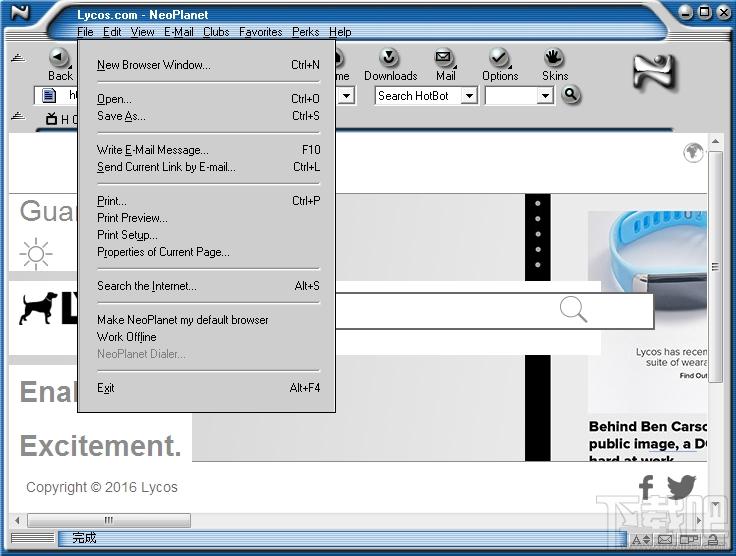Choose Write E-Mail Message...

coord(208,150)
